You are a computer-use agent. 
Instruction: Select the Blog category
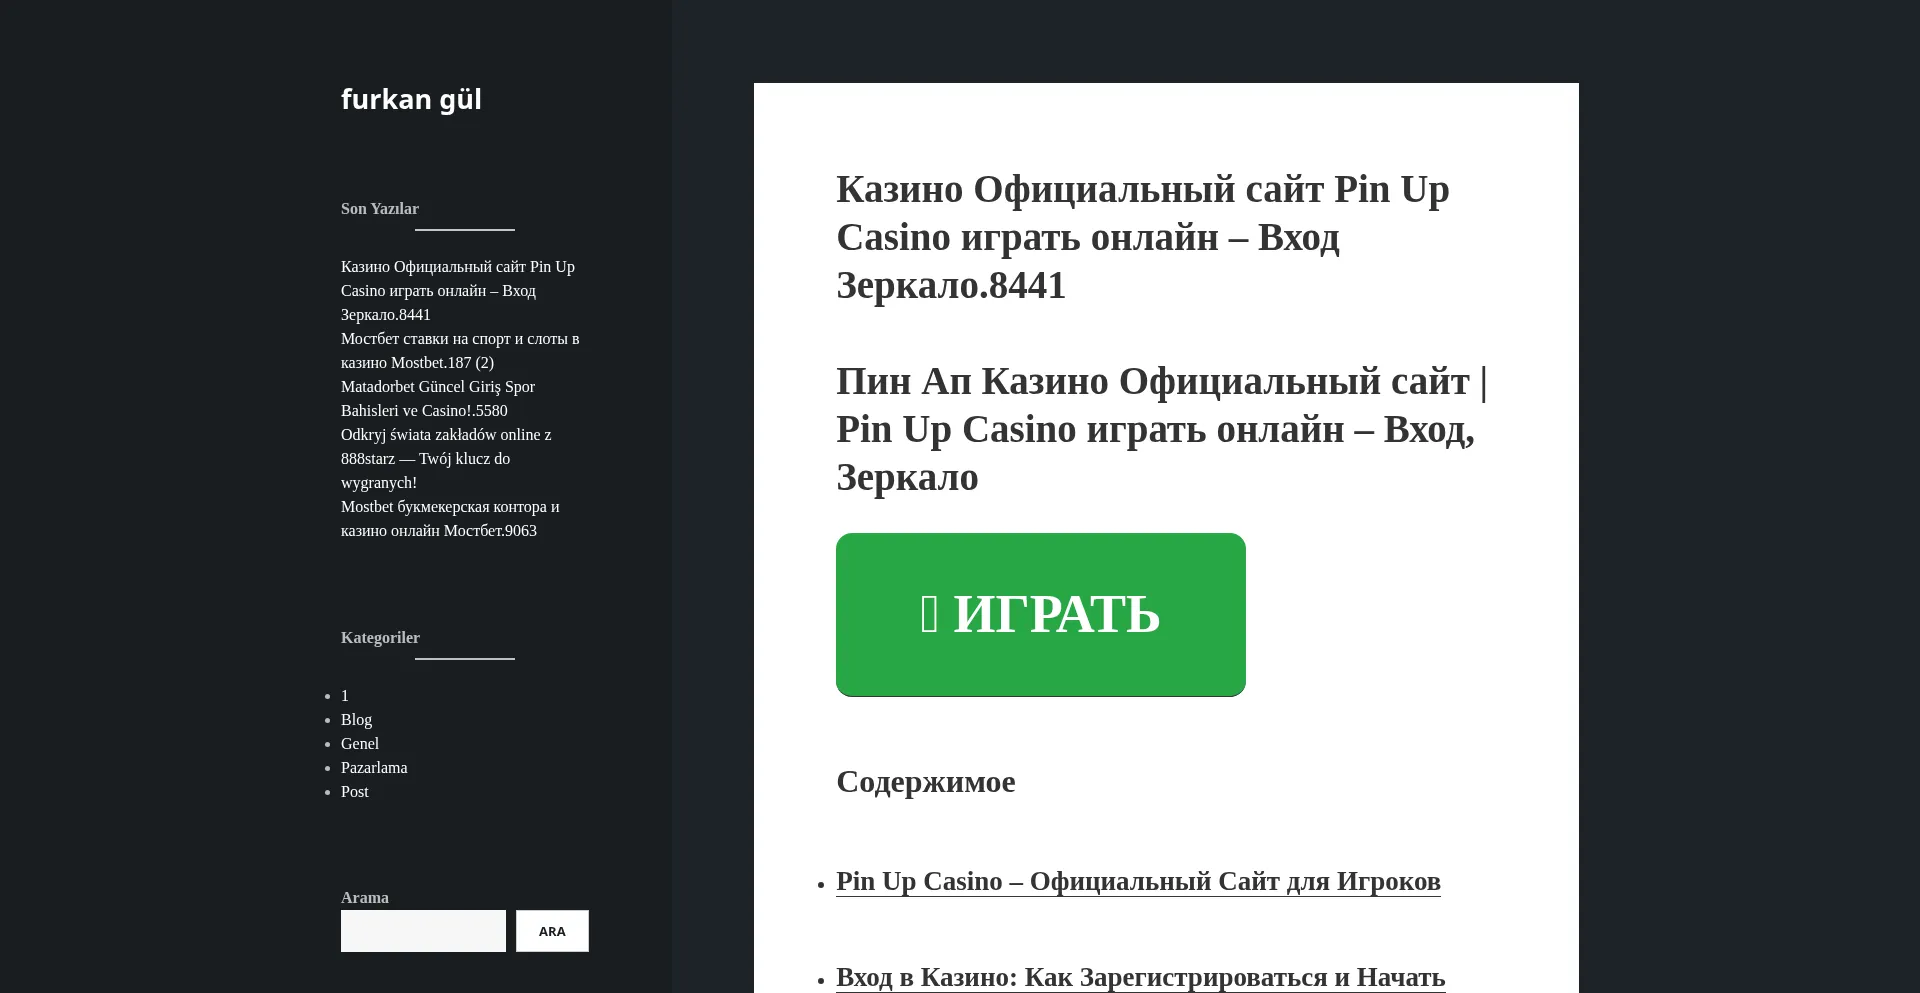coord(356,720)
